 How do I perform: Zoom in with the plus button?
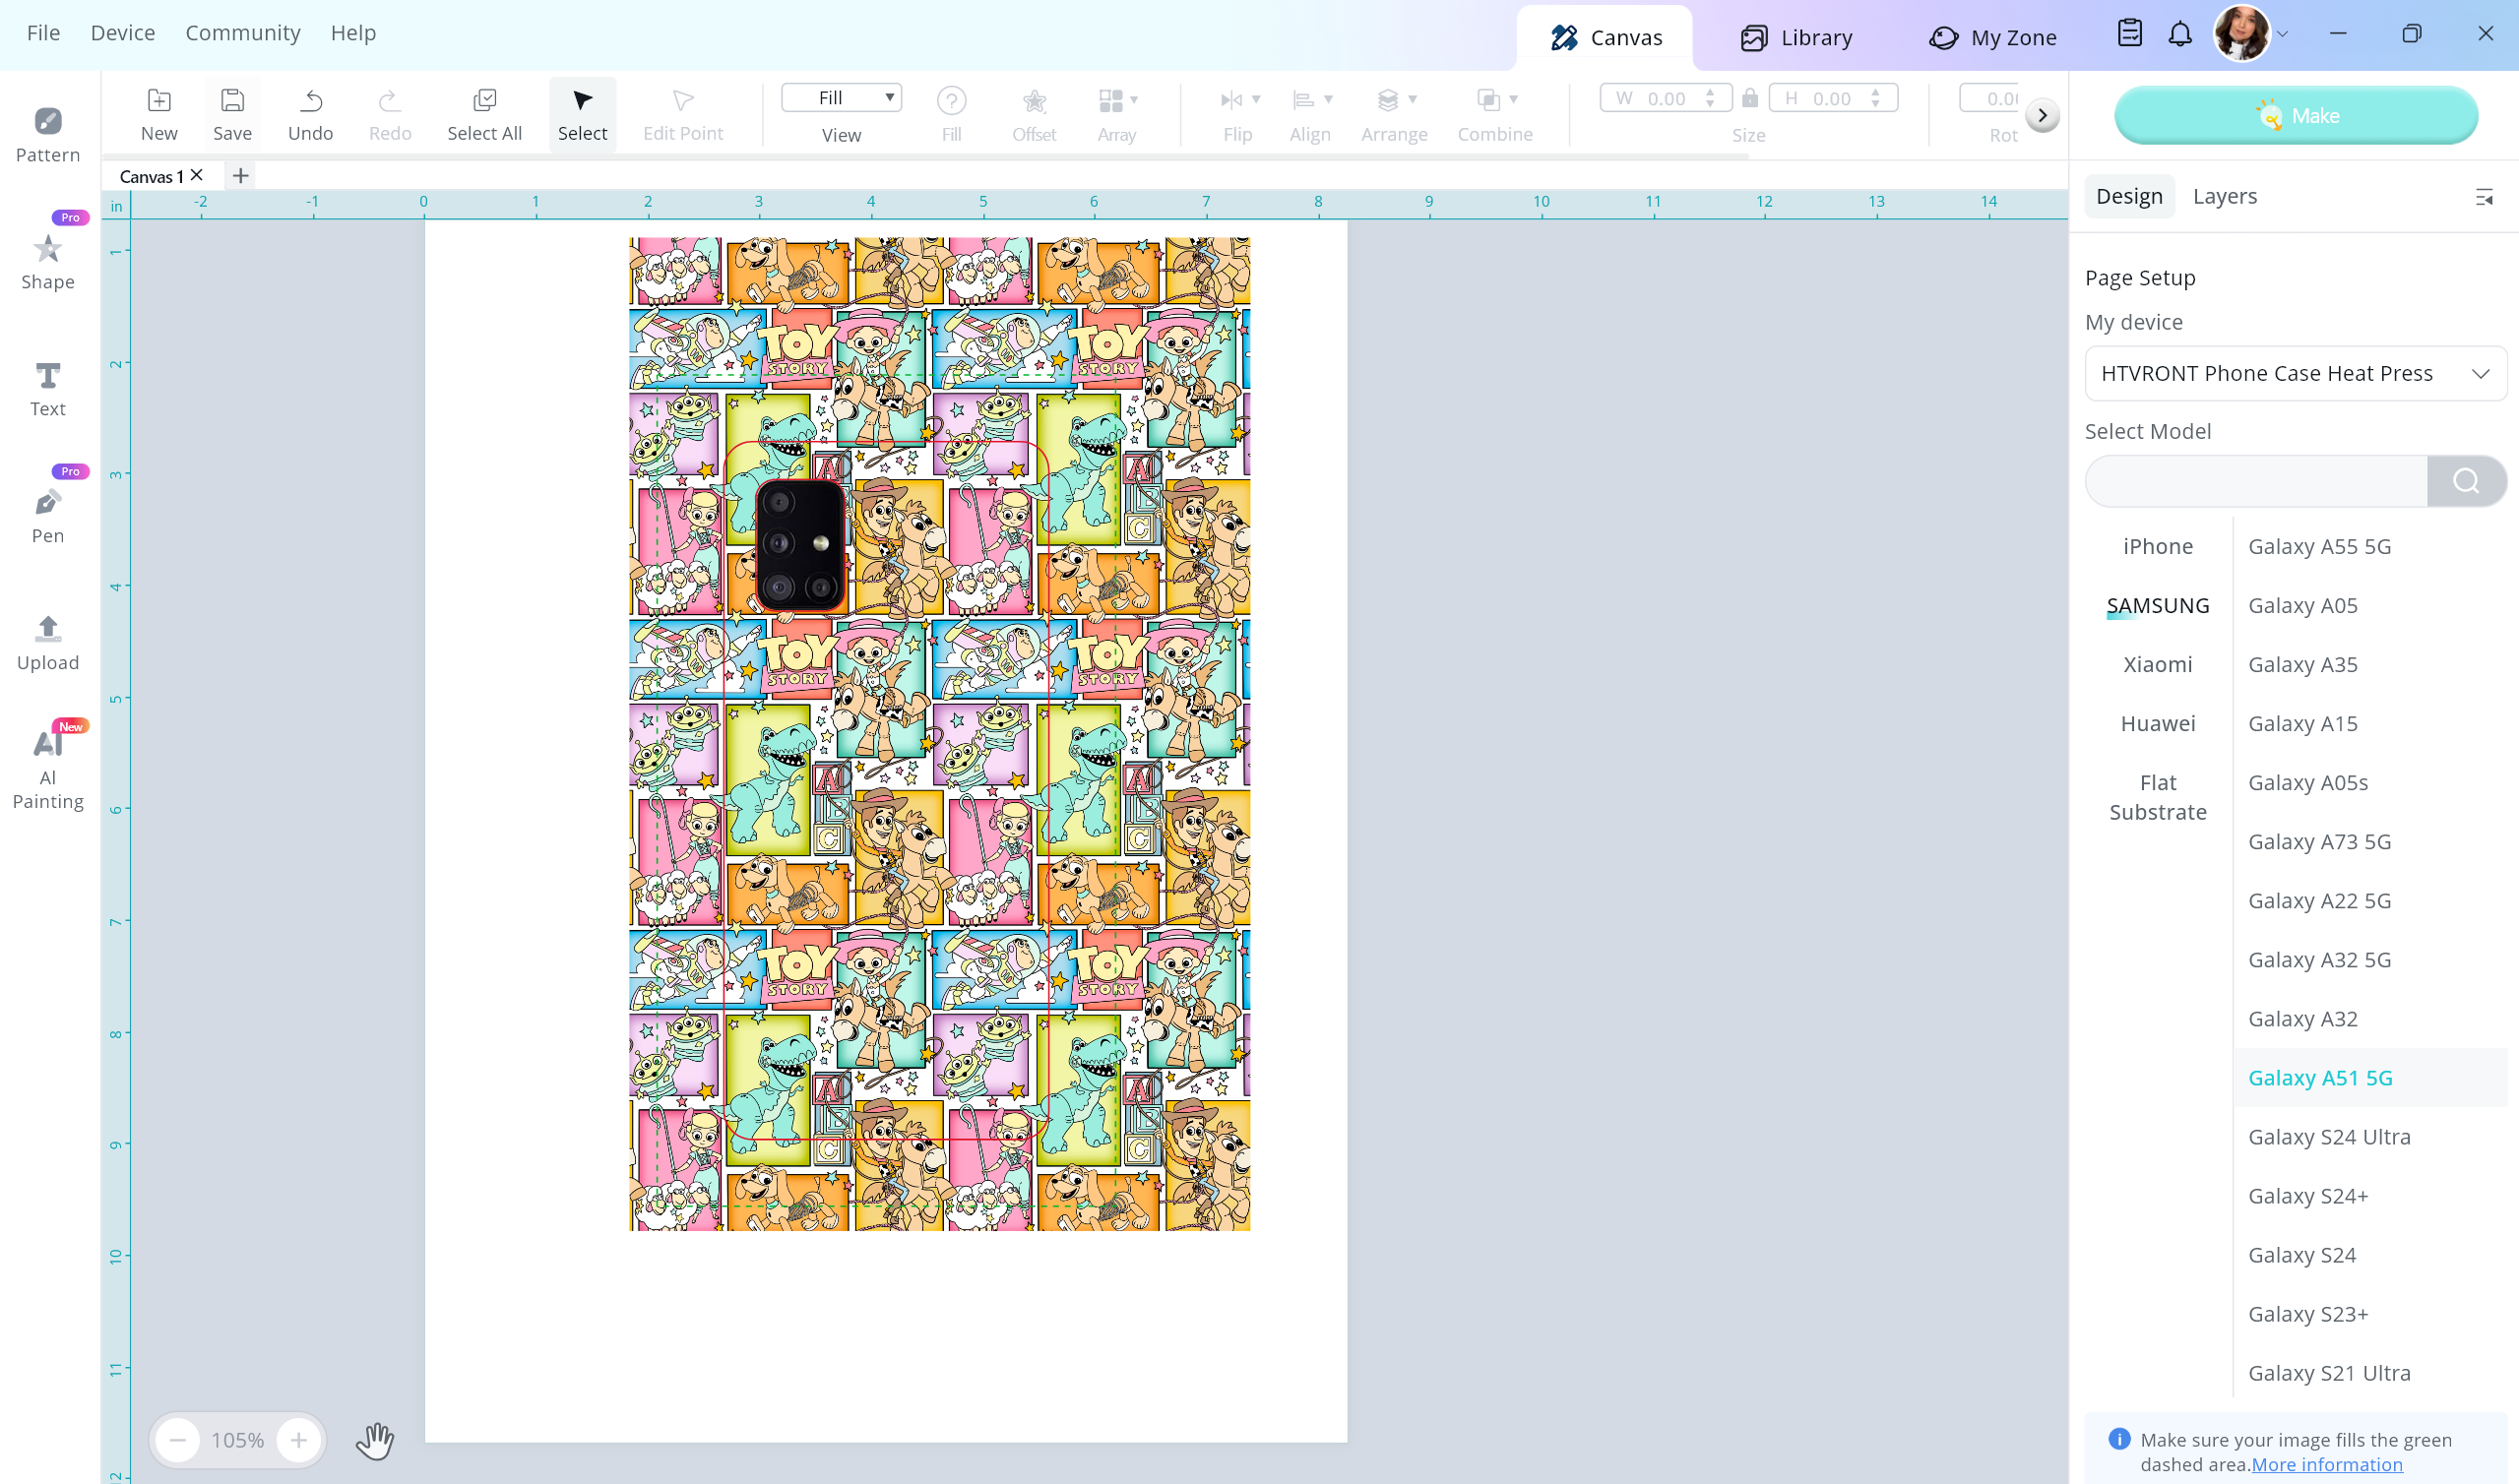tap(298, 1440)
